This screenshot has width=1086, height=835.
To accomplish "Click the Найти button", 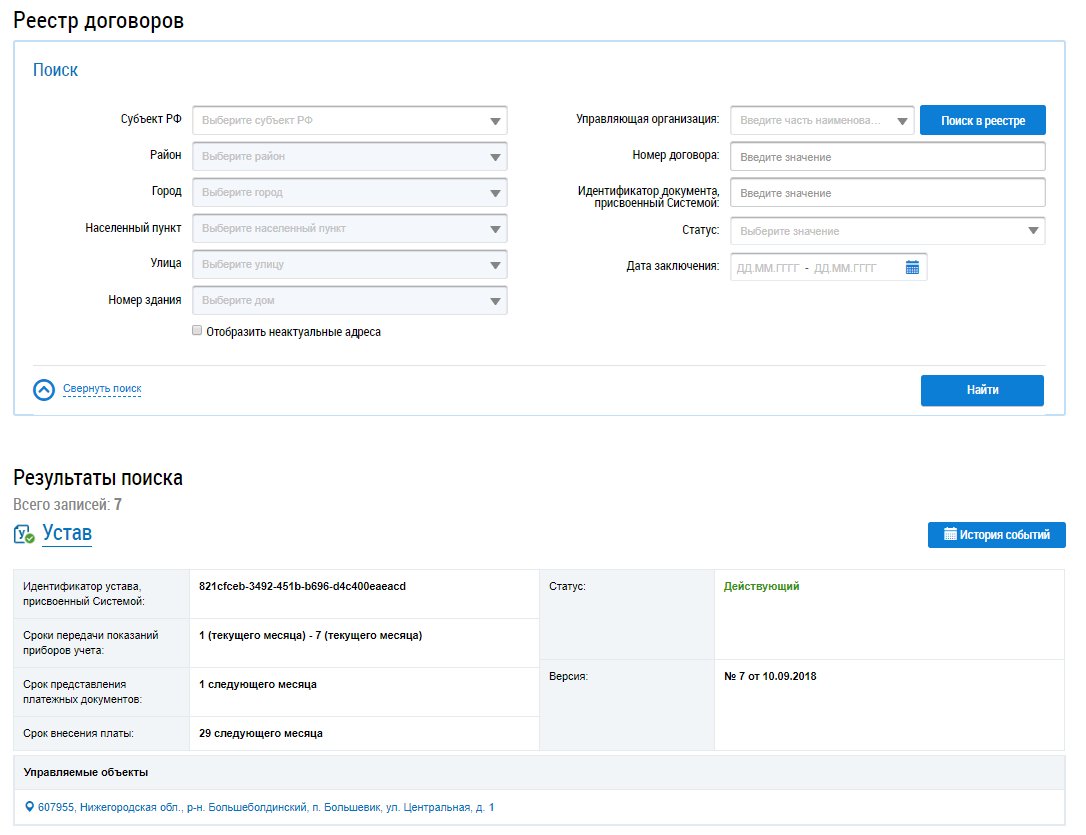I will pos(982,390).
